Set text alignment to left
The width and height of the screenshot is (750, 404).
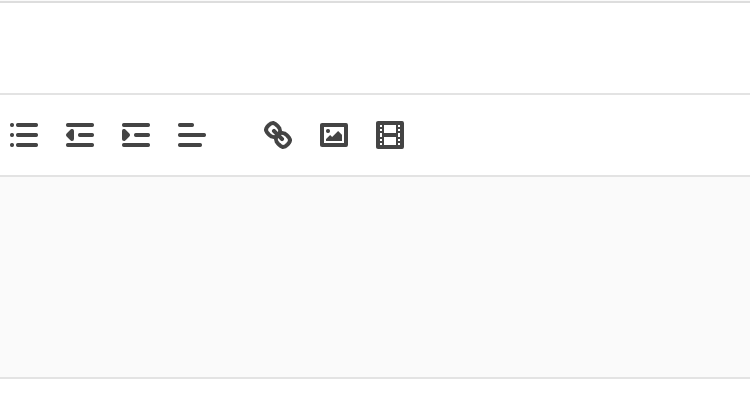tap(192, 135)
